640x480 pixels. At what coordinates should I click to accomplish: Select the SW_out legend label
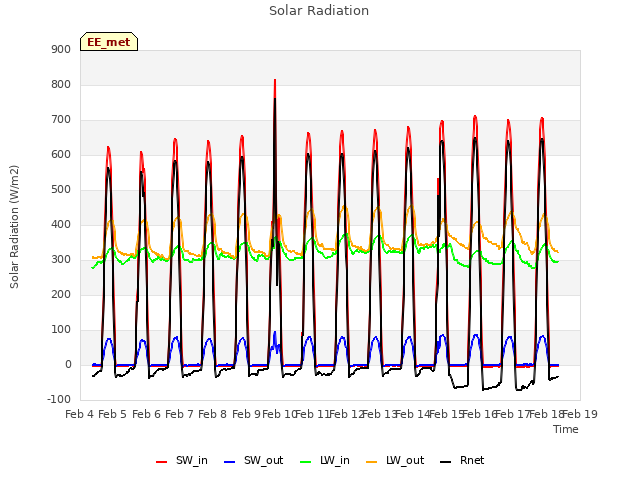point(263,460)
